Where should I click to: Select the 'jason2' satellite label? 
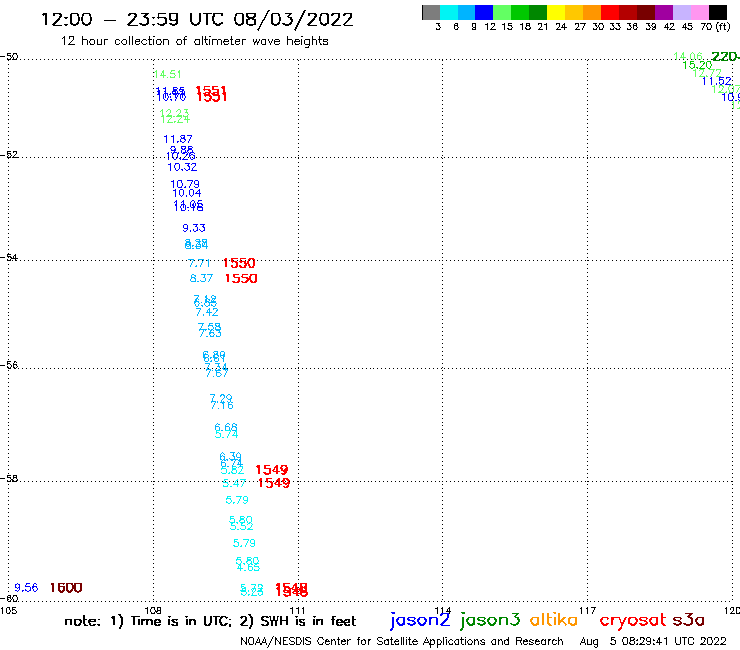click(420, 620)
